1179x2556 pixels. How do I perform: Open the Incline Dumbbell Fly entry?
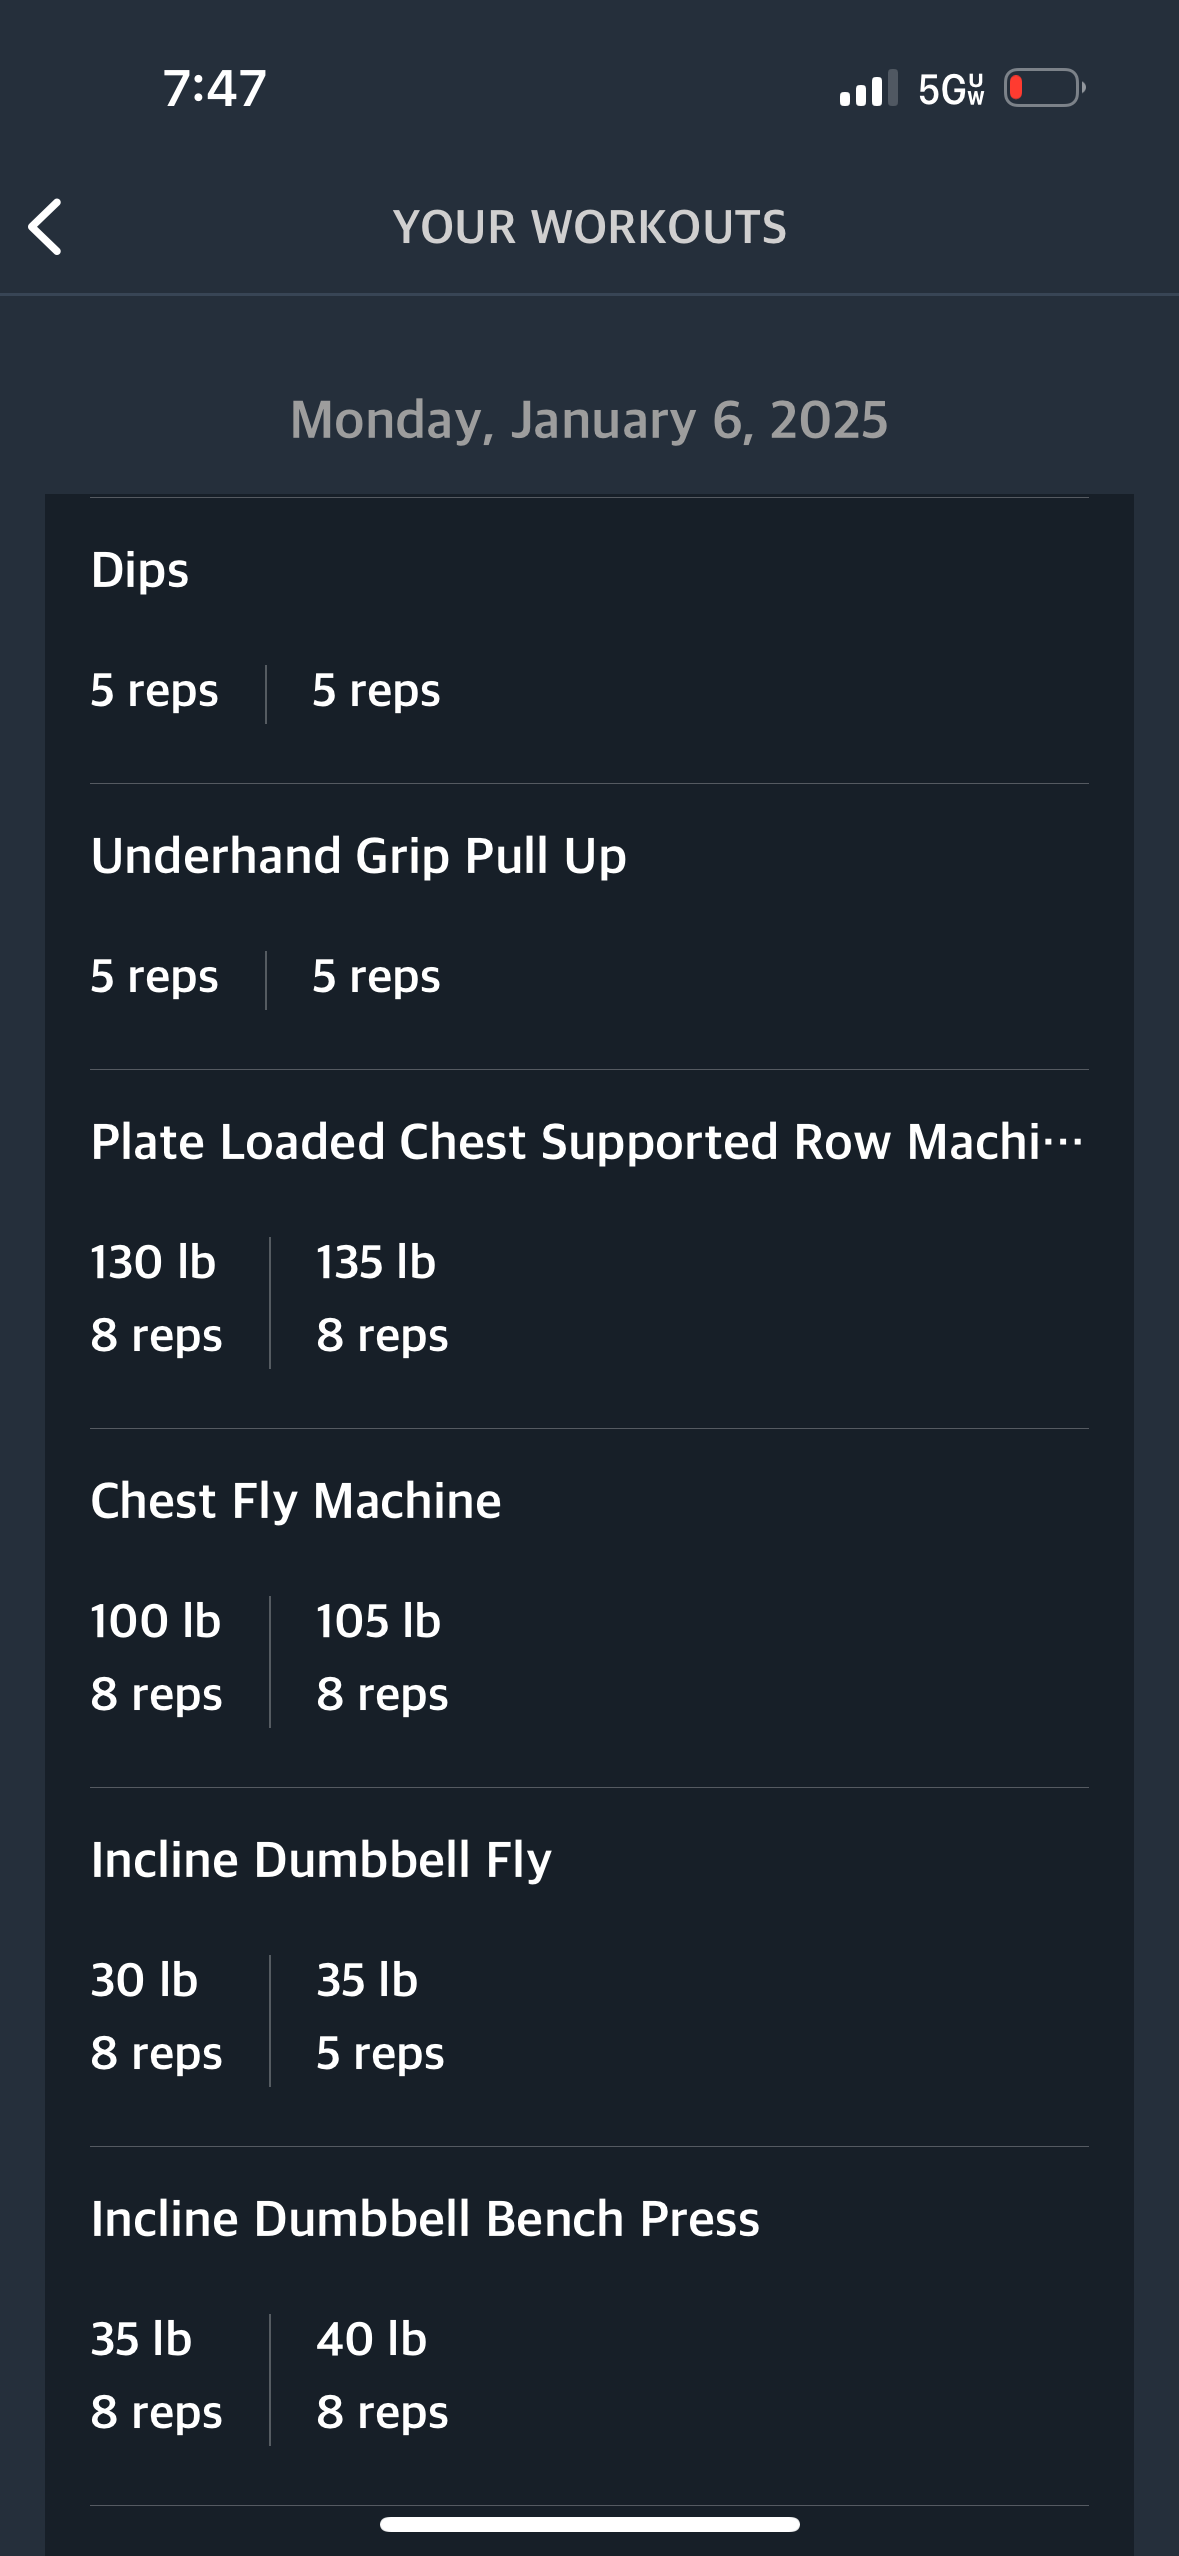pos(589,1967)
